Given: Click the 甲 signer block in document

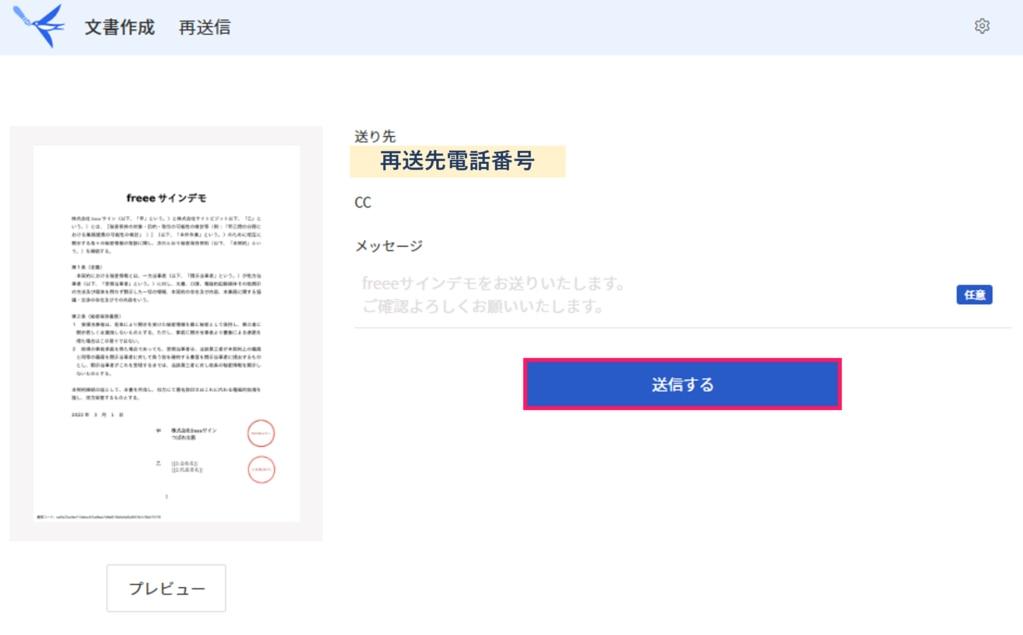Looking at the screenshot, I should pos(187,433).
